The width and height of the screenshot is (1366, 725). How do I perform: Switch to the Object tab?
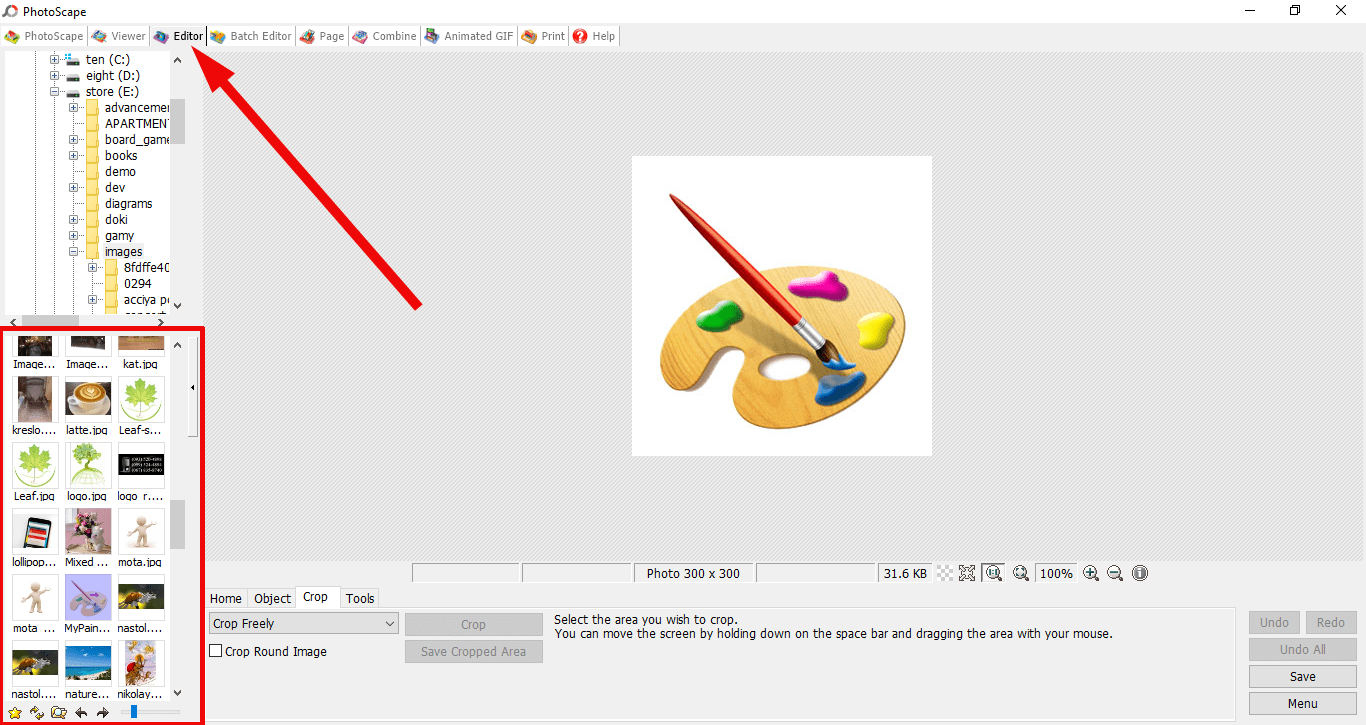point(272,598)
